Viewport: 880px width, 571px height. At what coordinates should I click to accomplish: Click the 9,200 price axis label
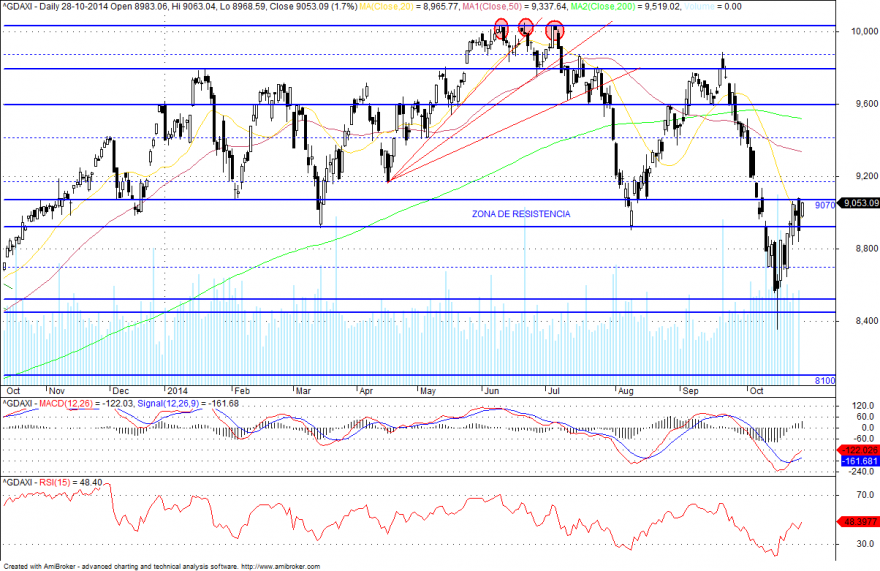pos(867,176)
